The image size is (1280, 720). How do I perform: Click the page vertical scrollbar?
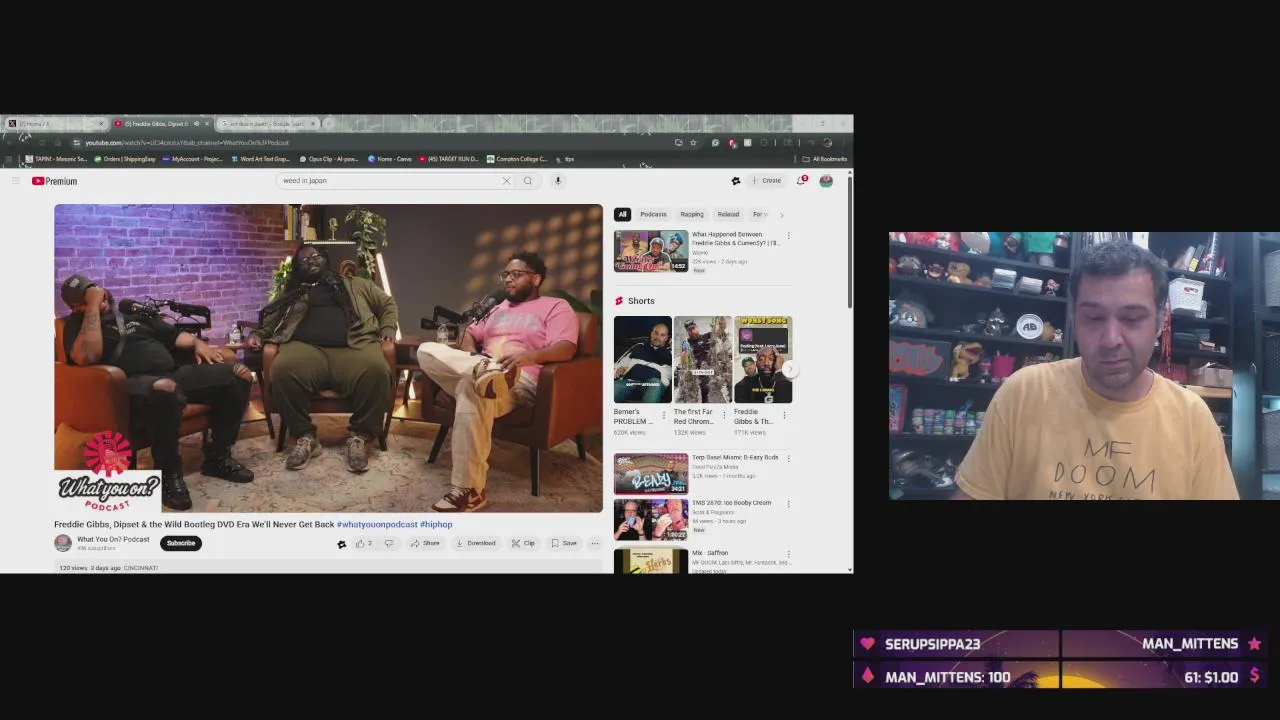(x=850, y=240)
